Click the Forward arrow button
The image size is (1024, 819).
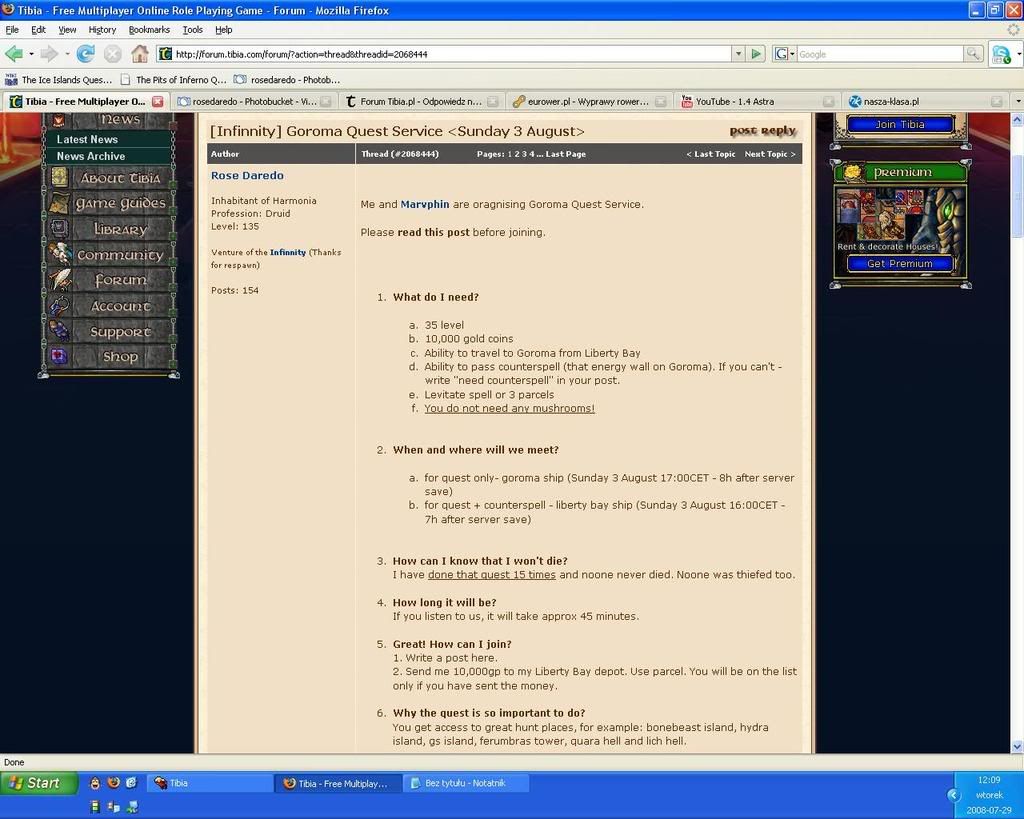(x=49, y=54)
